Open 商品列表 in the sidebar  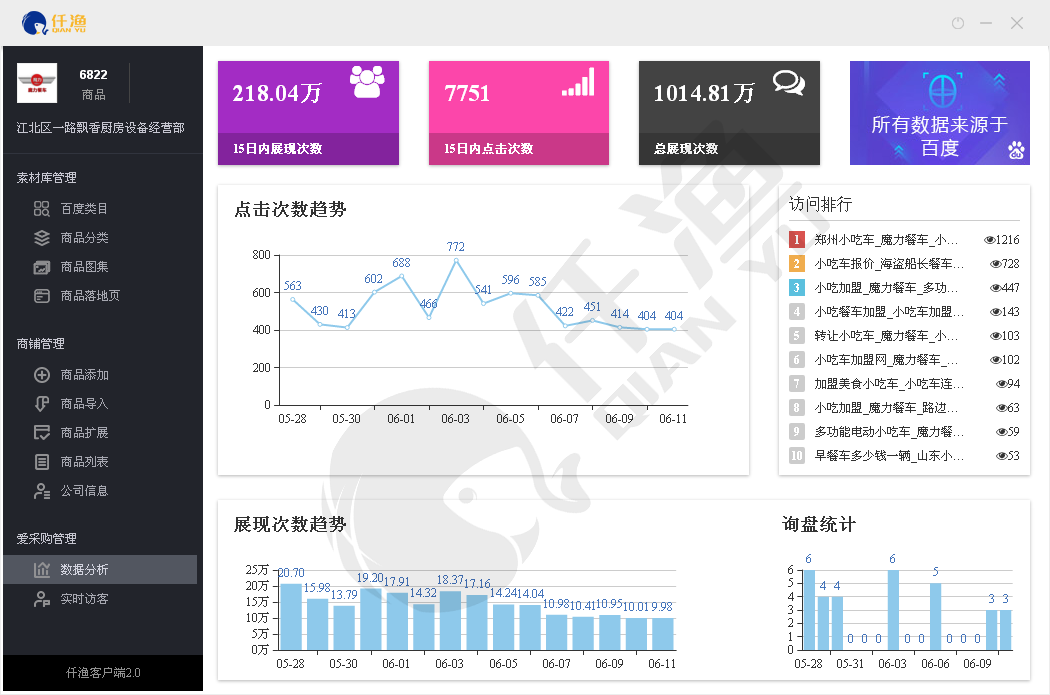point(84,462)
